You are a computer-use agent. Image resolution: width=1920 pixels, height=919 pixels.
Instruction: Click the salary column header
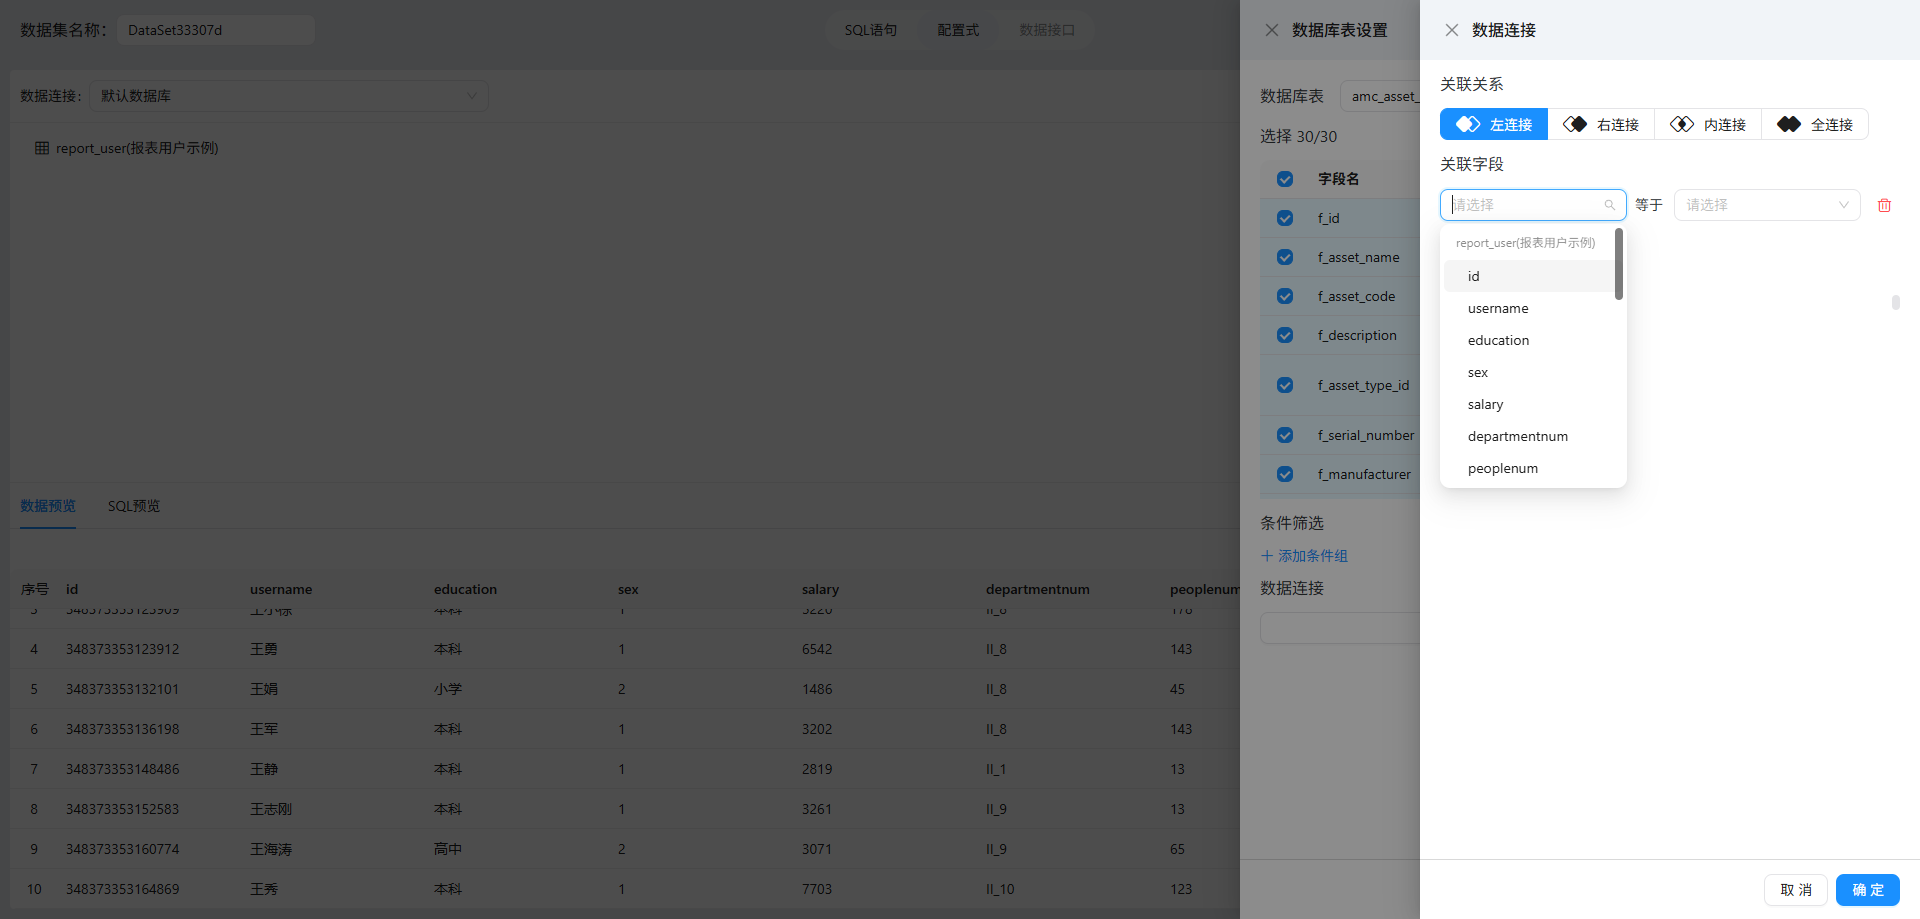(x=820, y=589)
